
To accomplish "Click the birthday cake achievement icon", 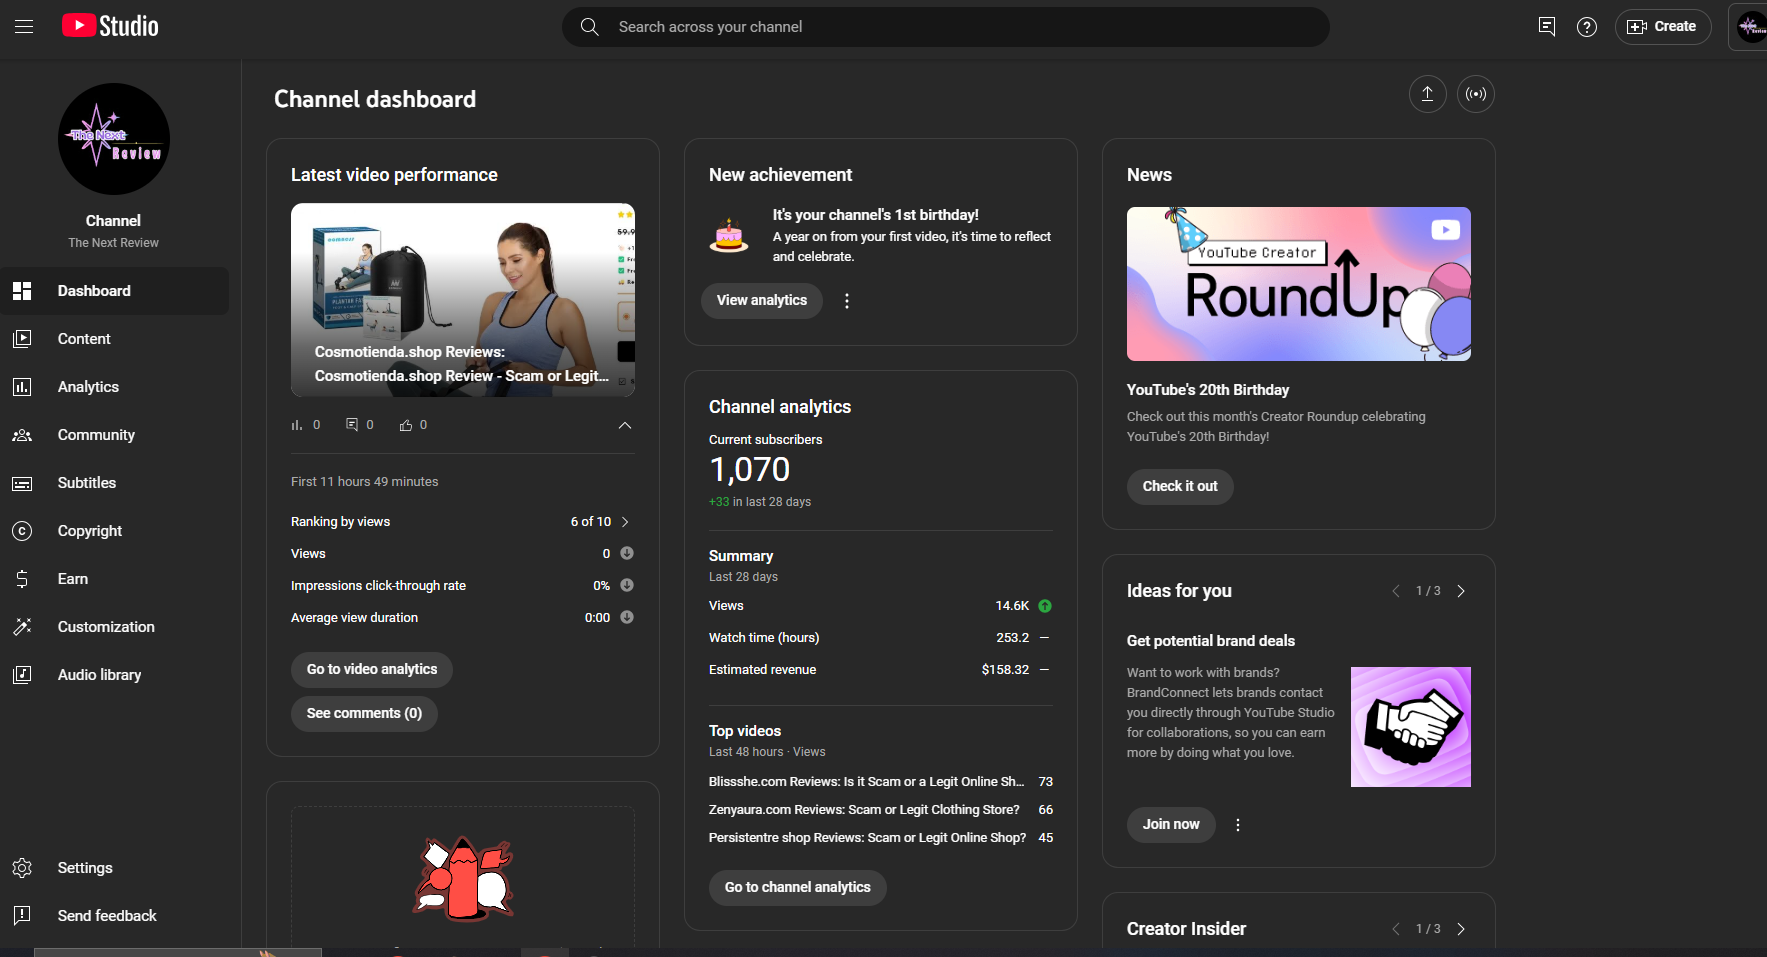I will click(729, 236).
